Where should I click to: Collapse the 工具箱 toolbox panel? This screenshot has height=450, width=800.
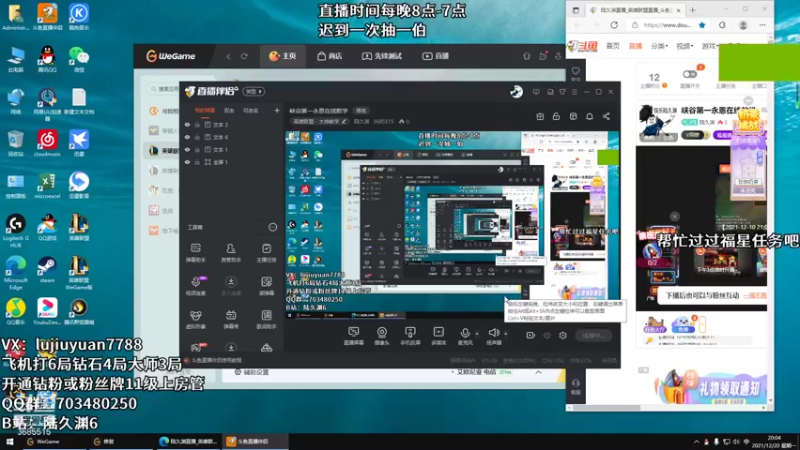(x=272, y=227)
